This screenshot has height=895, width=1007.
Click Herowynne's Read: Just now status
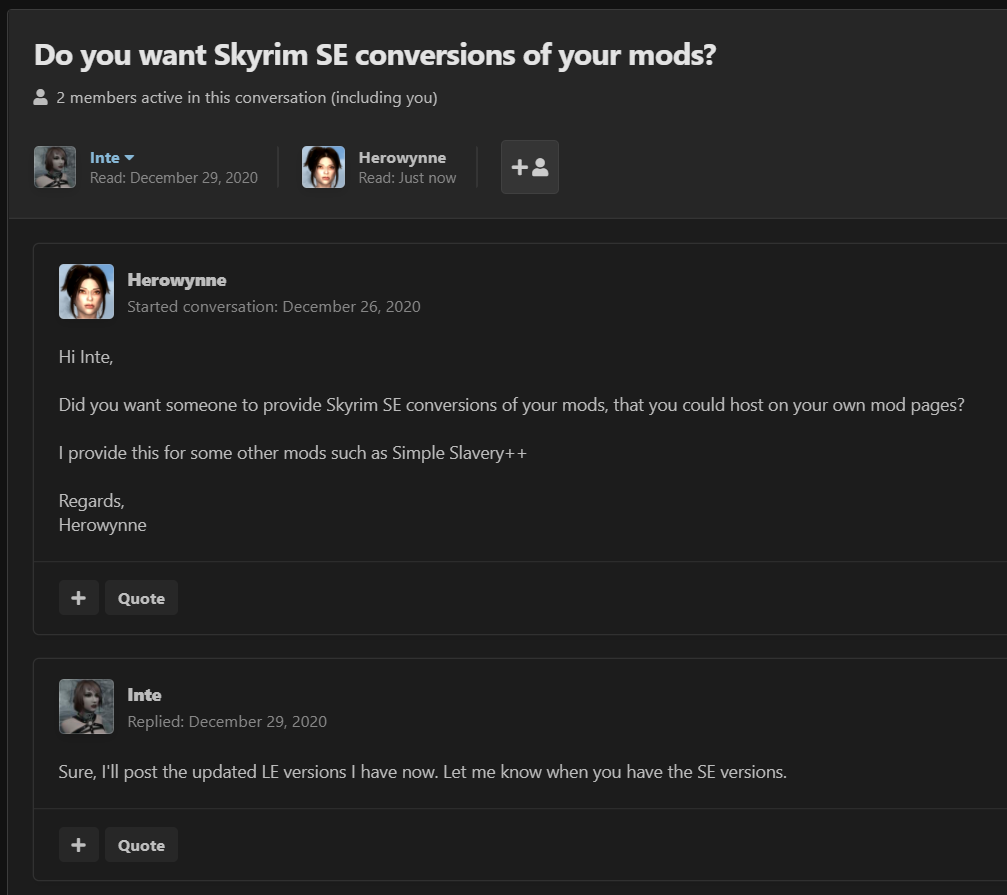click(x=407, y=178)
